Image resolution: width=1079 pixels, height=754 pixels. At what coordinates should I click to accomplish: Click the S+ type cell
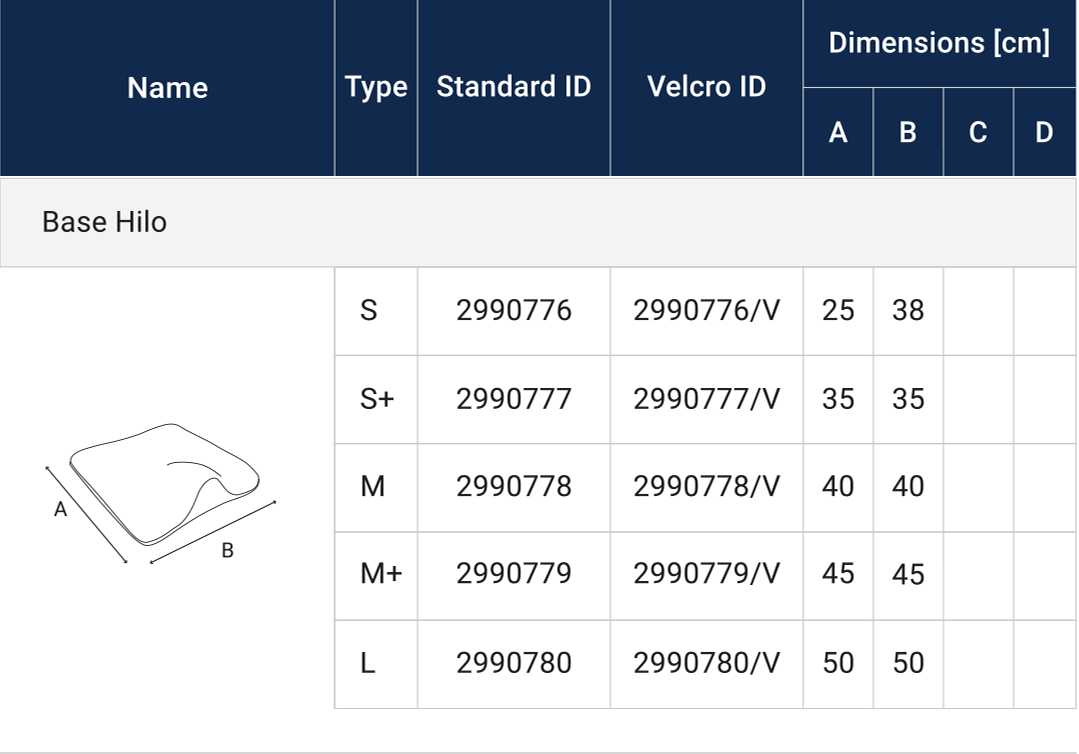(x=377, y=399)
